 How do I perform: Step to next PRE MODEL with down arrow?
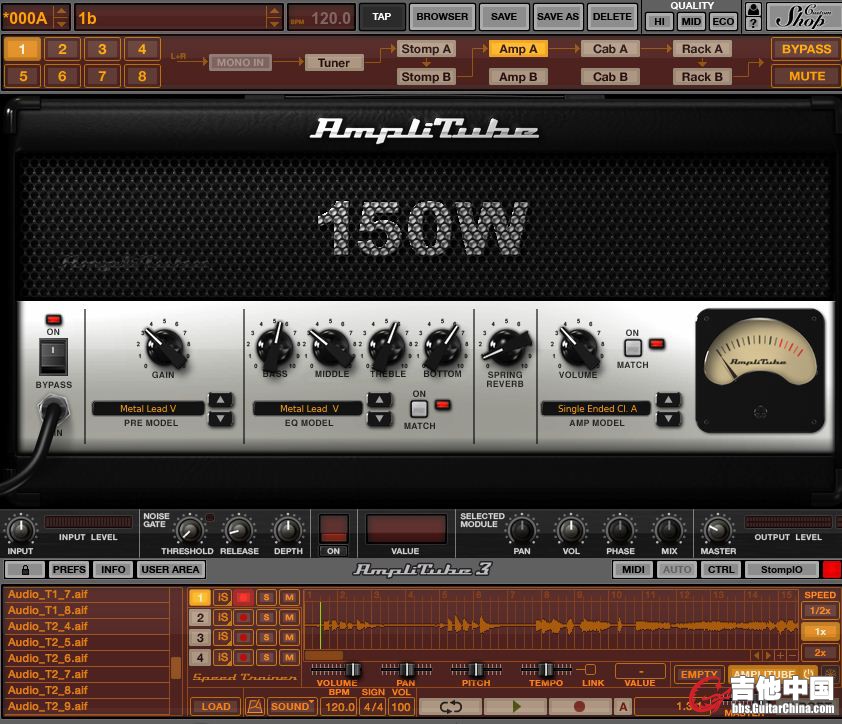pos(220,419)
